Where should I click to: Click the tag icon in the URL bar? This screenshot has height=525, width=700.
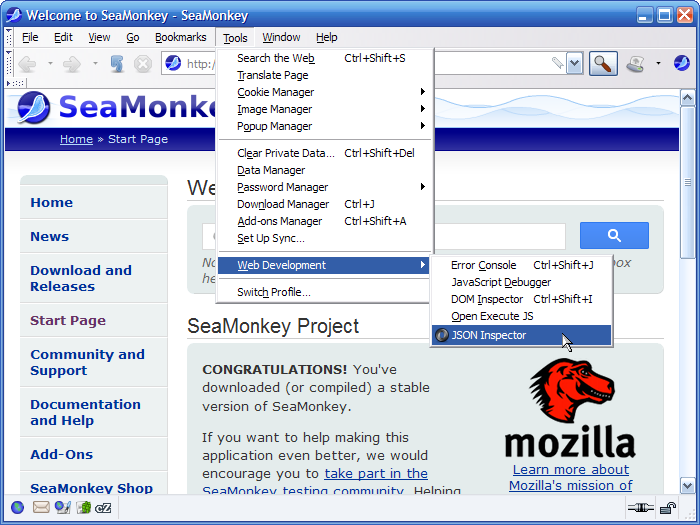pos(558,63)
